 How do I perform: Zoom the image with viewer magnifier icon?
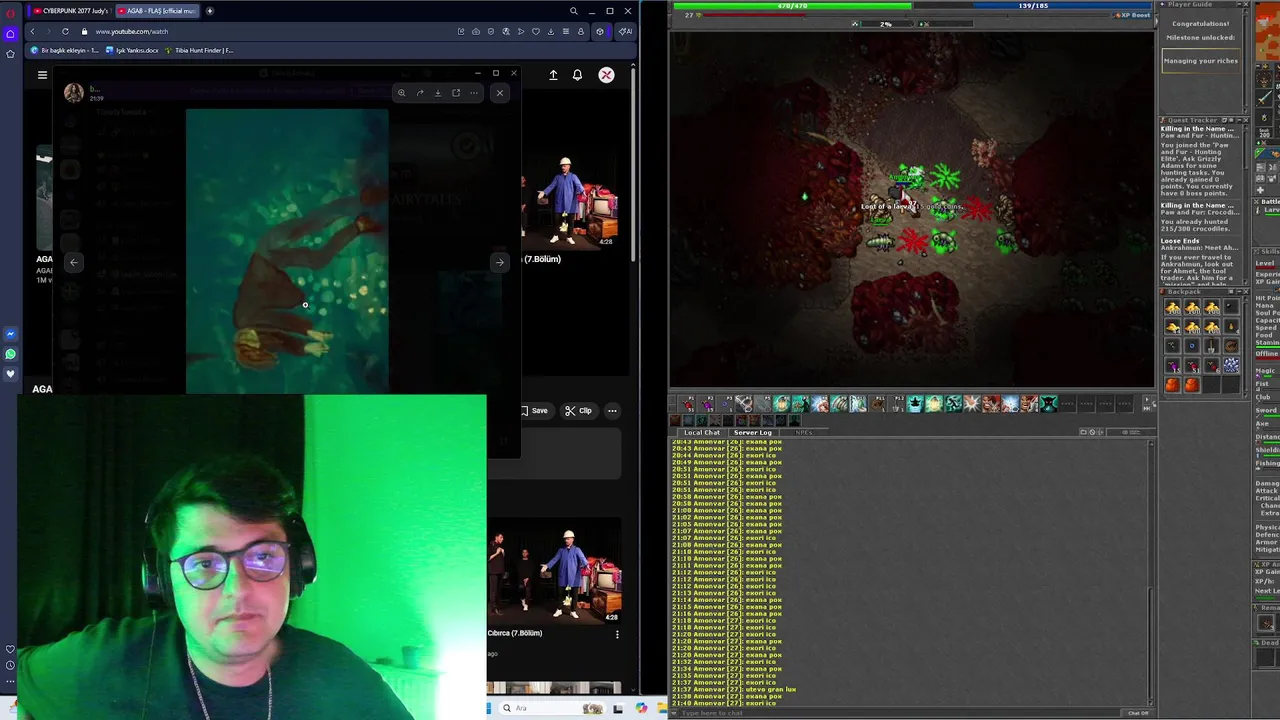pos(401,93)
